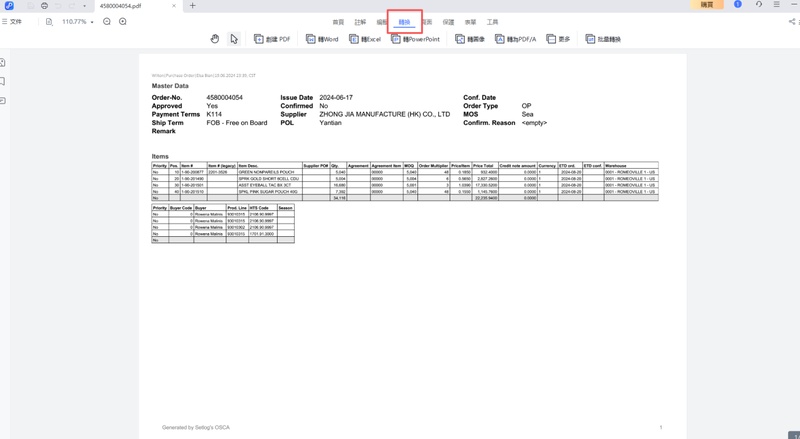800x439 pixels.
Task: Select the Hand pan tool
Action: click(214, 39)
